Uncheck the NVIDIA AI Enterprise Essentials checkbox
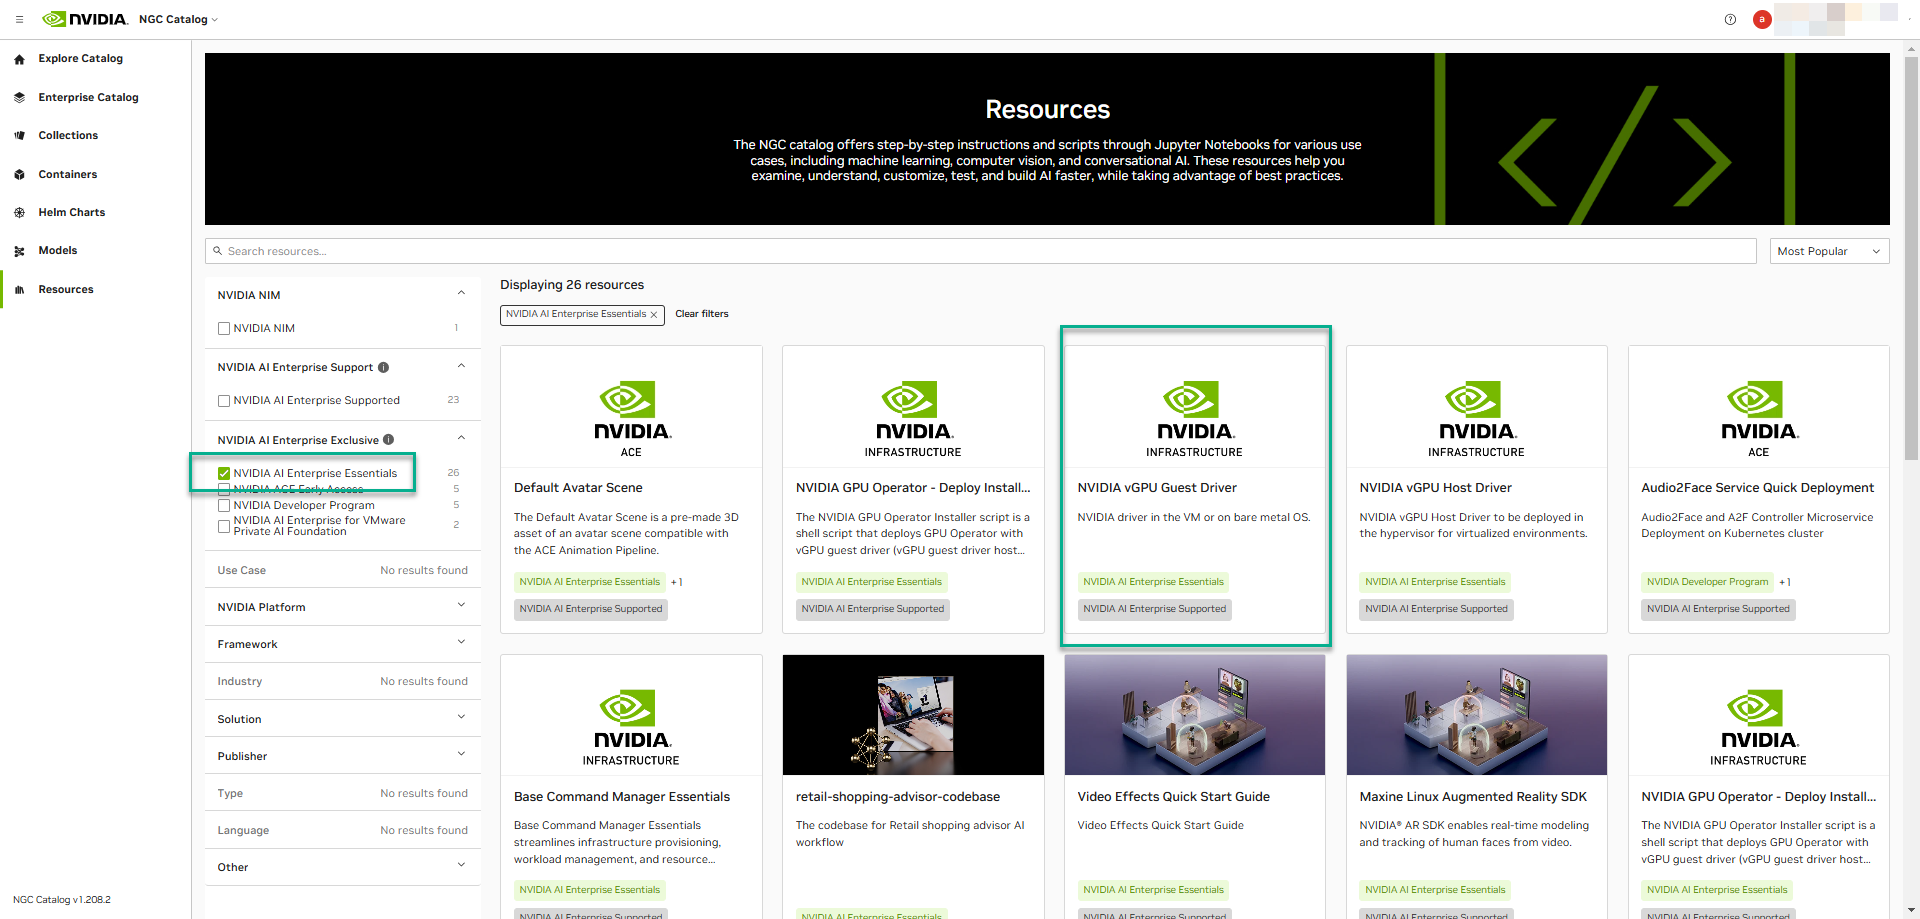This screenshot has width=1920, height=919. (x=224, y=473)
